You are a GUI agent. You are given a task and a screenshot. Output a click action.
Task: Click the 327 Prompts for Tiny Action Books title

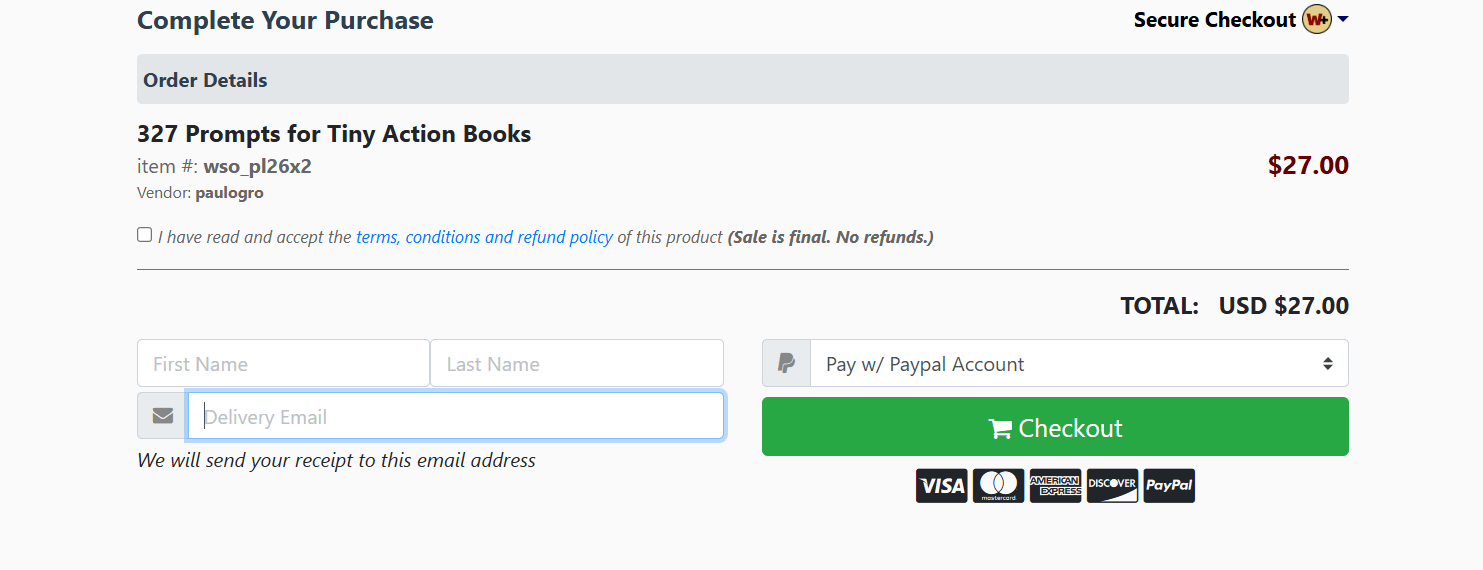(x=334, y=134)
